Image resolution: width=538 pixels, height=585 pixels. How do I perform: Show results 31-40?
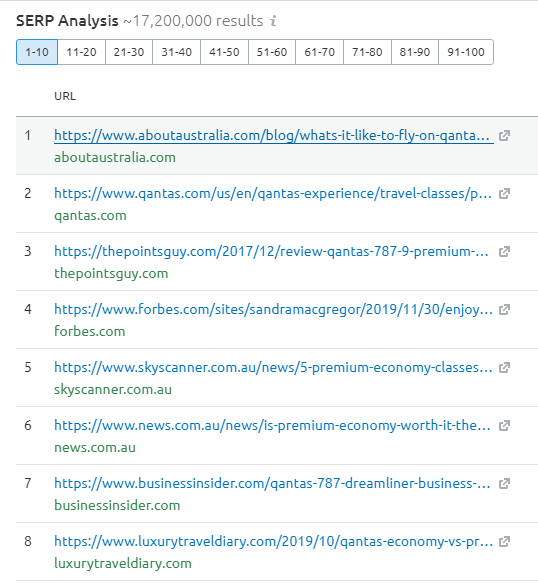pyautogui.click(x=176, y=52)
